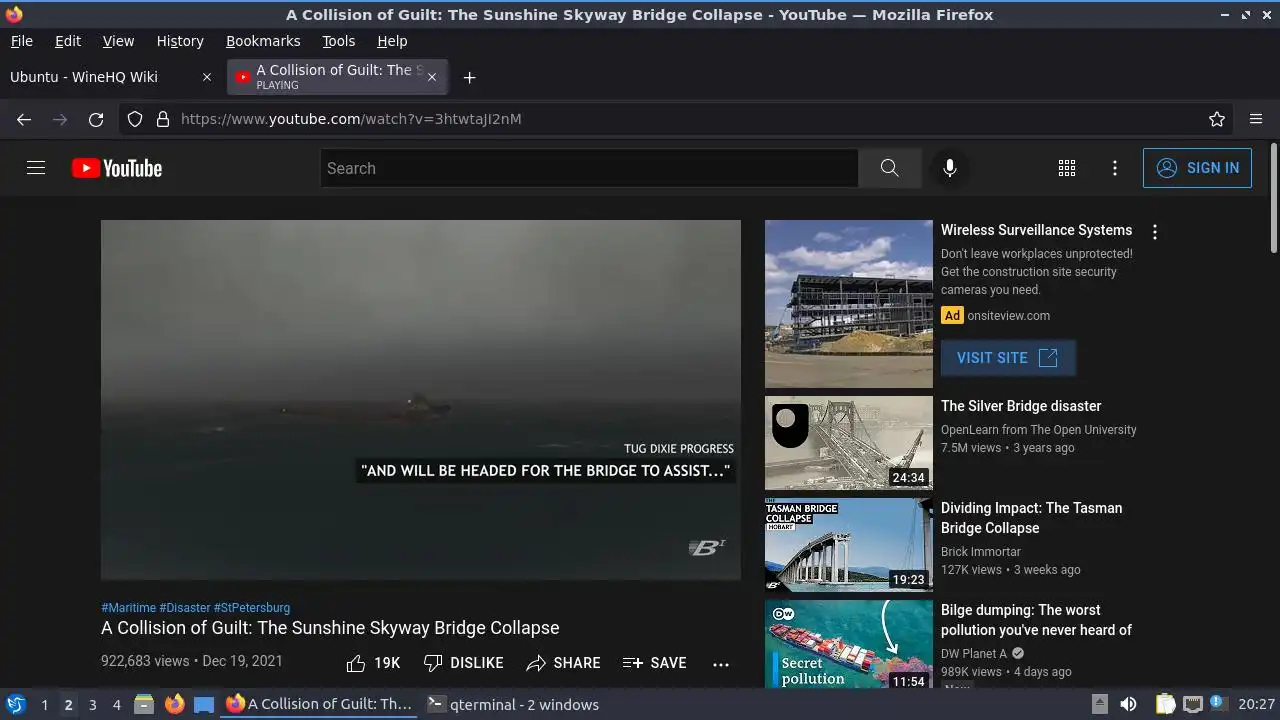The height and width of the screenshot is (720, 1280).
Task: Click the network connection tray icon
Action: coord(1192,704)
